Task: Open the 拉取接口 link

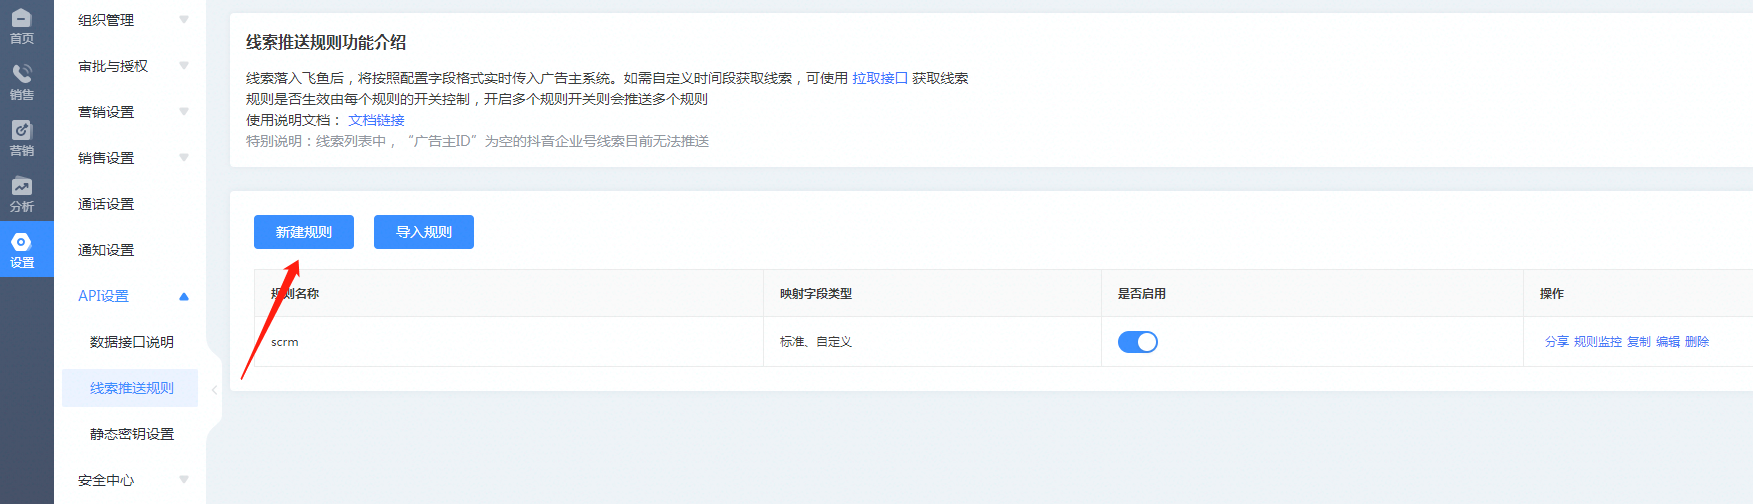Action: 880,78
